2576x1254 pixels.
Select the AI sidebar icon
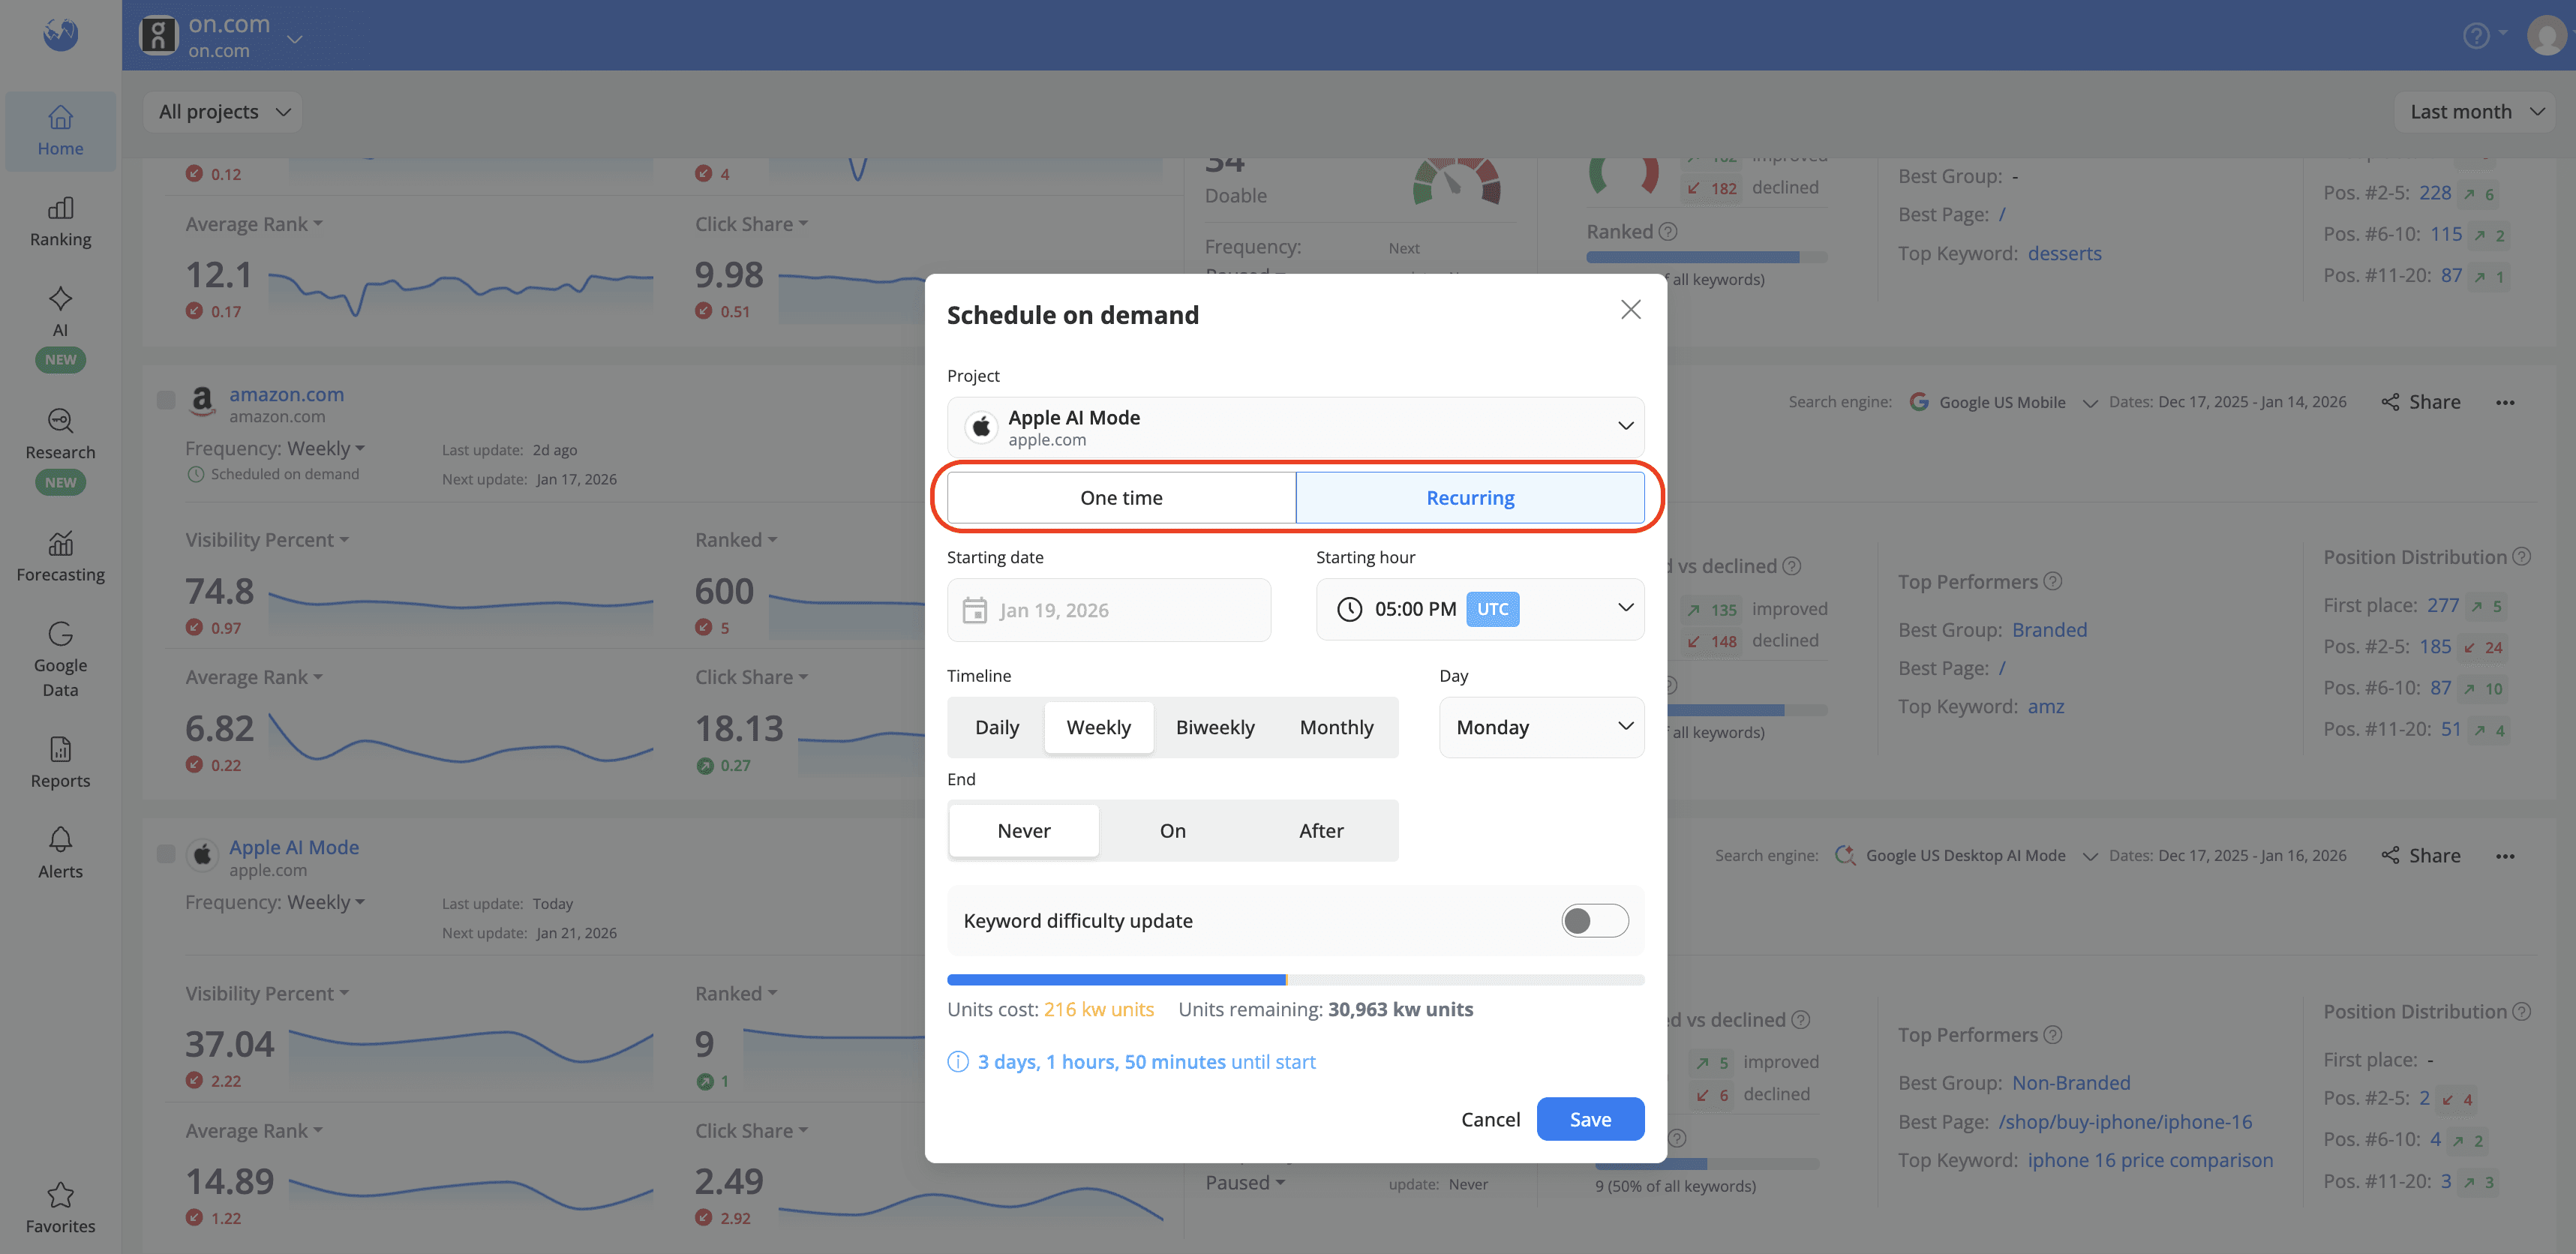pos(60,312)
